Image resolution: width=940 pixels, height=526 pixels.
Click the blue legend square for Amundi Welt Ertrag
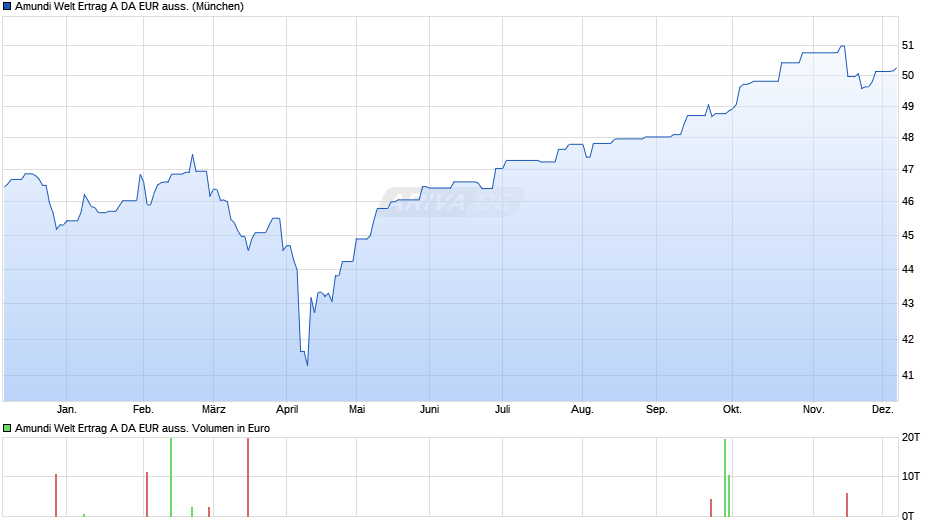click(7, 7)
